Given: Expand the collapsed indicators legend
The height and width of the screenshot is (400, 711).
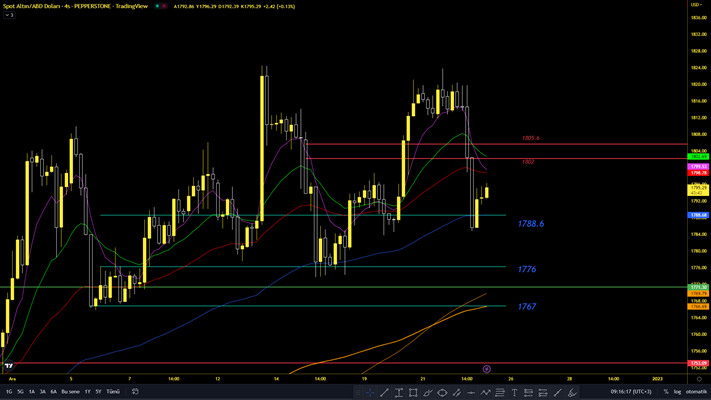Looking at the screenshot, I should click(9, 15).
